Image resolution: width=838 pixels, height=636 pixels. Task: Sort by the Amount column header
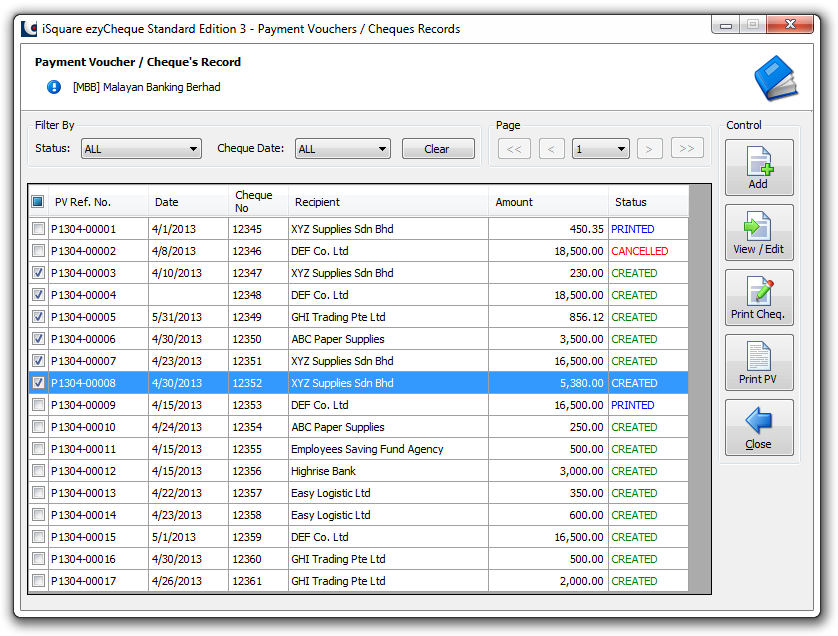[x=548, y=201]
